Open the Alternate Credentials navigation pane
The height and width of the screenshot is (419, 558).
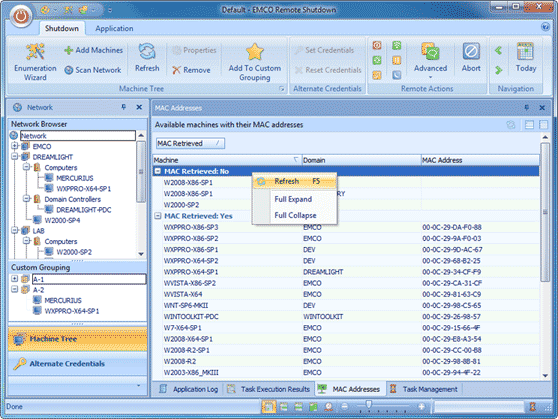tap(78, 363)
